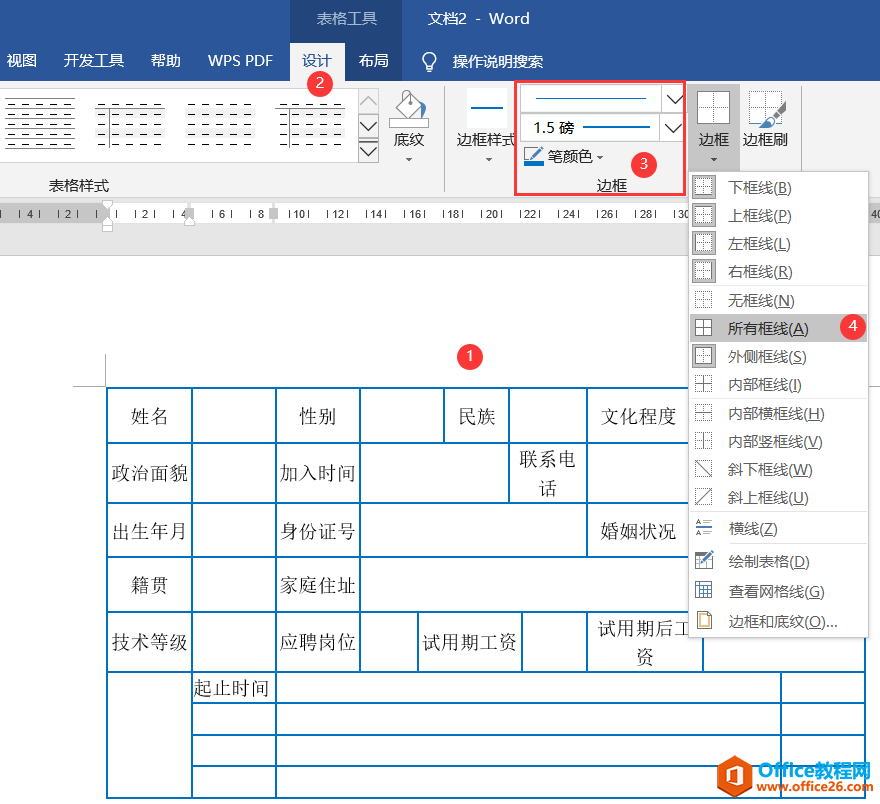Open the 视图 View tab

[x=21, y=61]
